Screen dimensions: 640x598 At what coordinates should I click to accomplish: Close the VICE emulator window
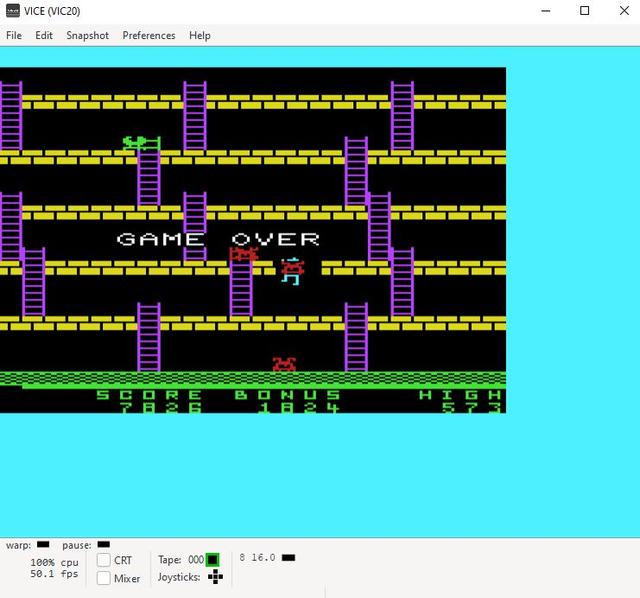pyautogui.click(x=624, y=11)
